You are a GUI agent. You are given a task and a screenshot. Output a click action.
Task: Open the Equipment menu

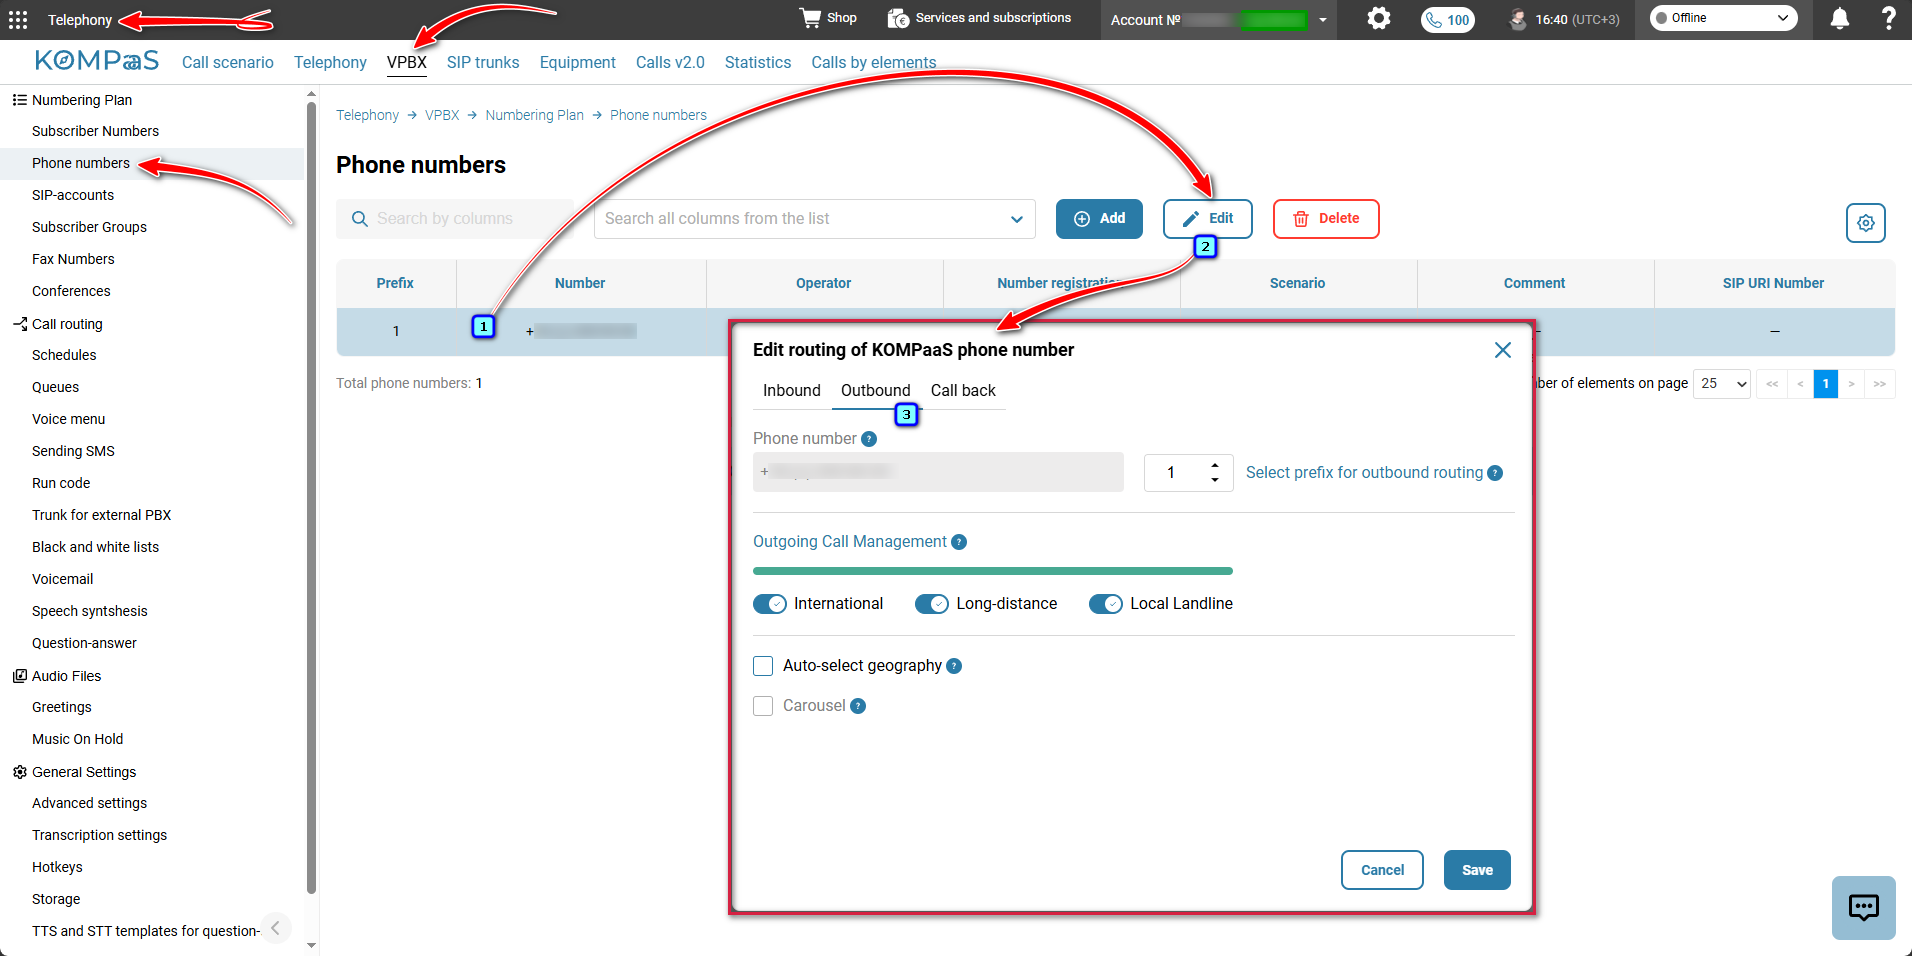[578, 62]
